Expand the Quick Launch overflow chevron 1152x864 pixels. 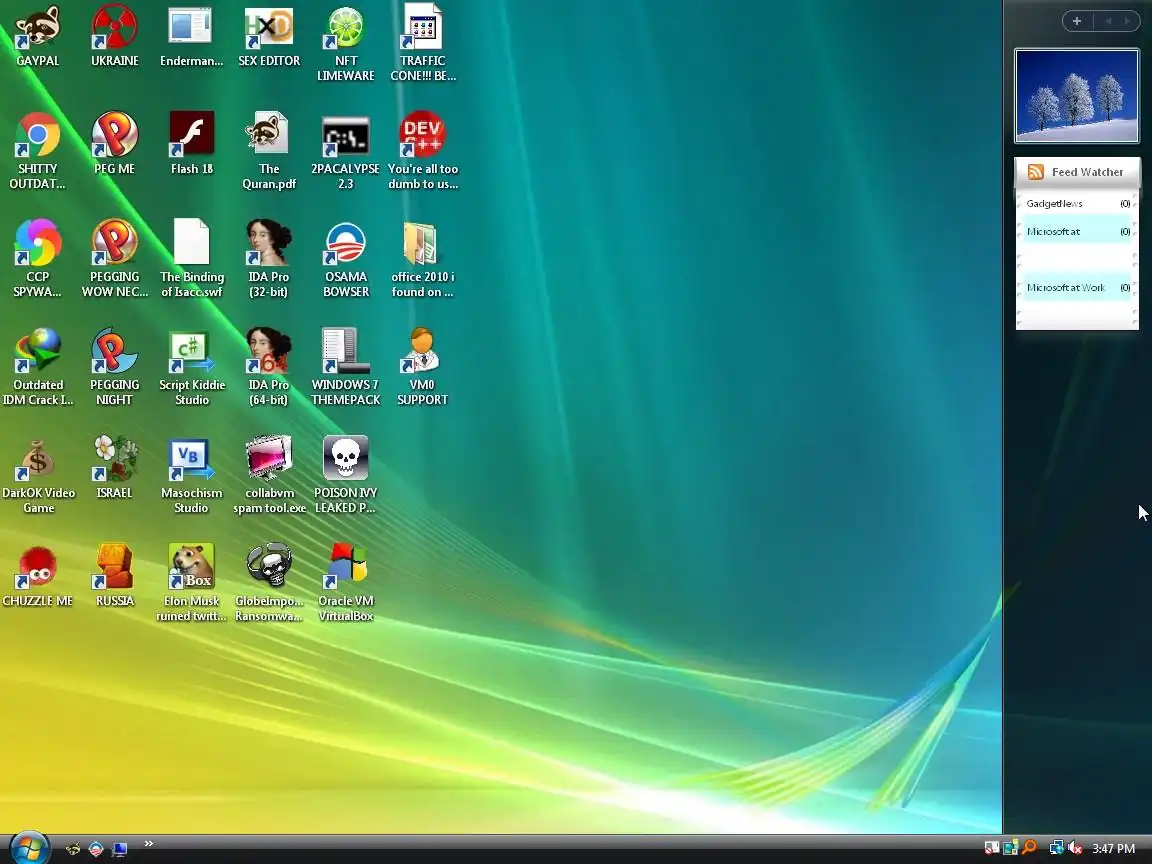tap(148, 843)
